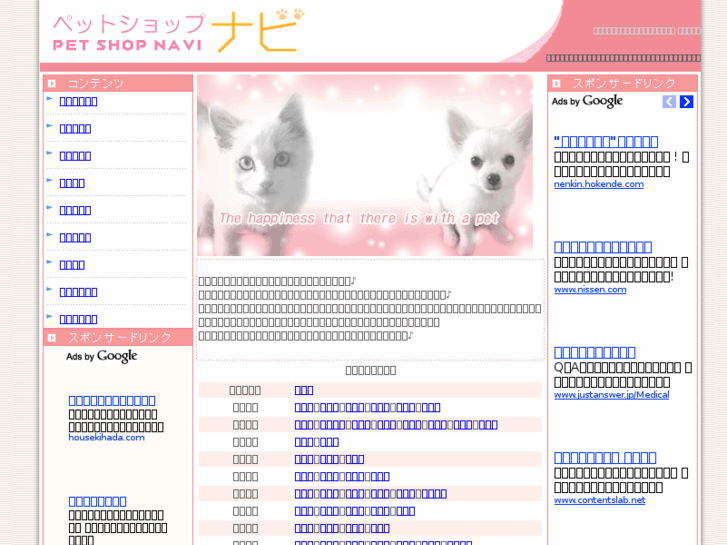Click the right sidebar スポンサードリンク header
The width and height of the screenshot is (727, 545).
click(622, 83)
